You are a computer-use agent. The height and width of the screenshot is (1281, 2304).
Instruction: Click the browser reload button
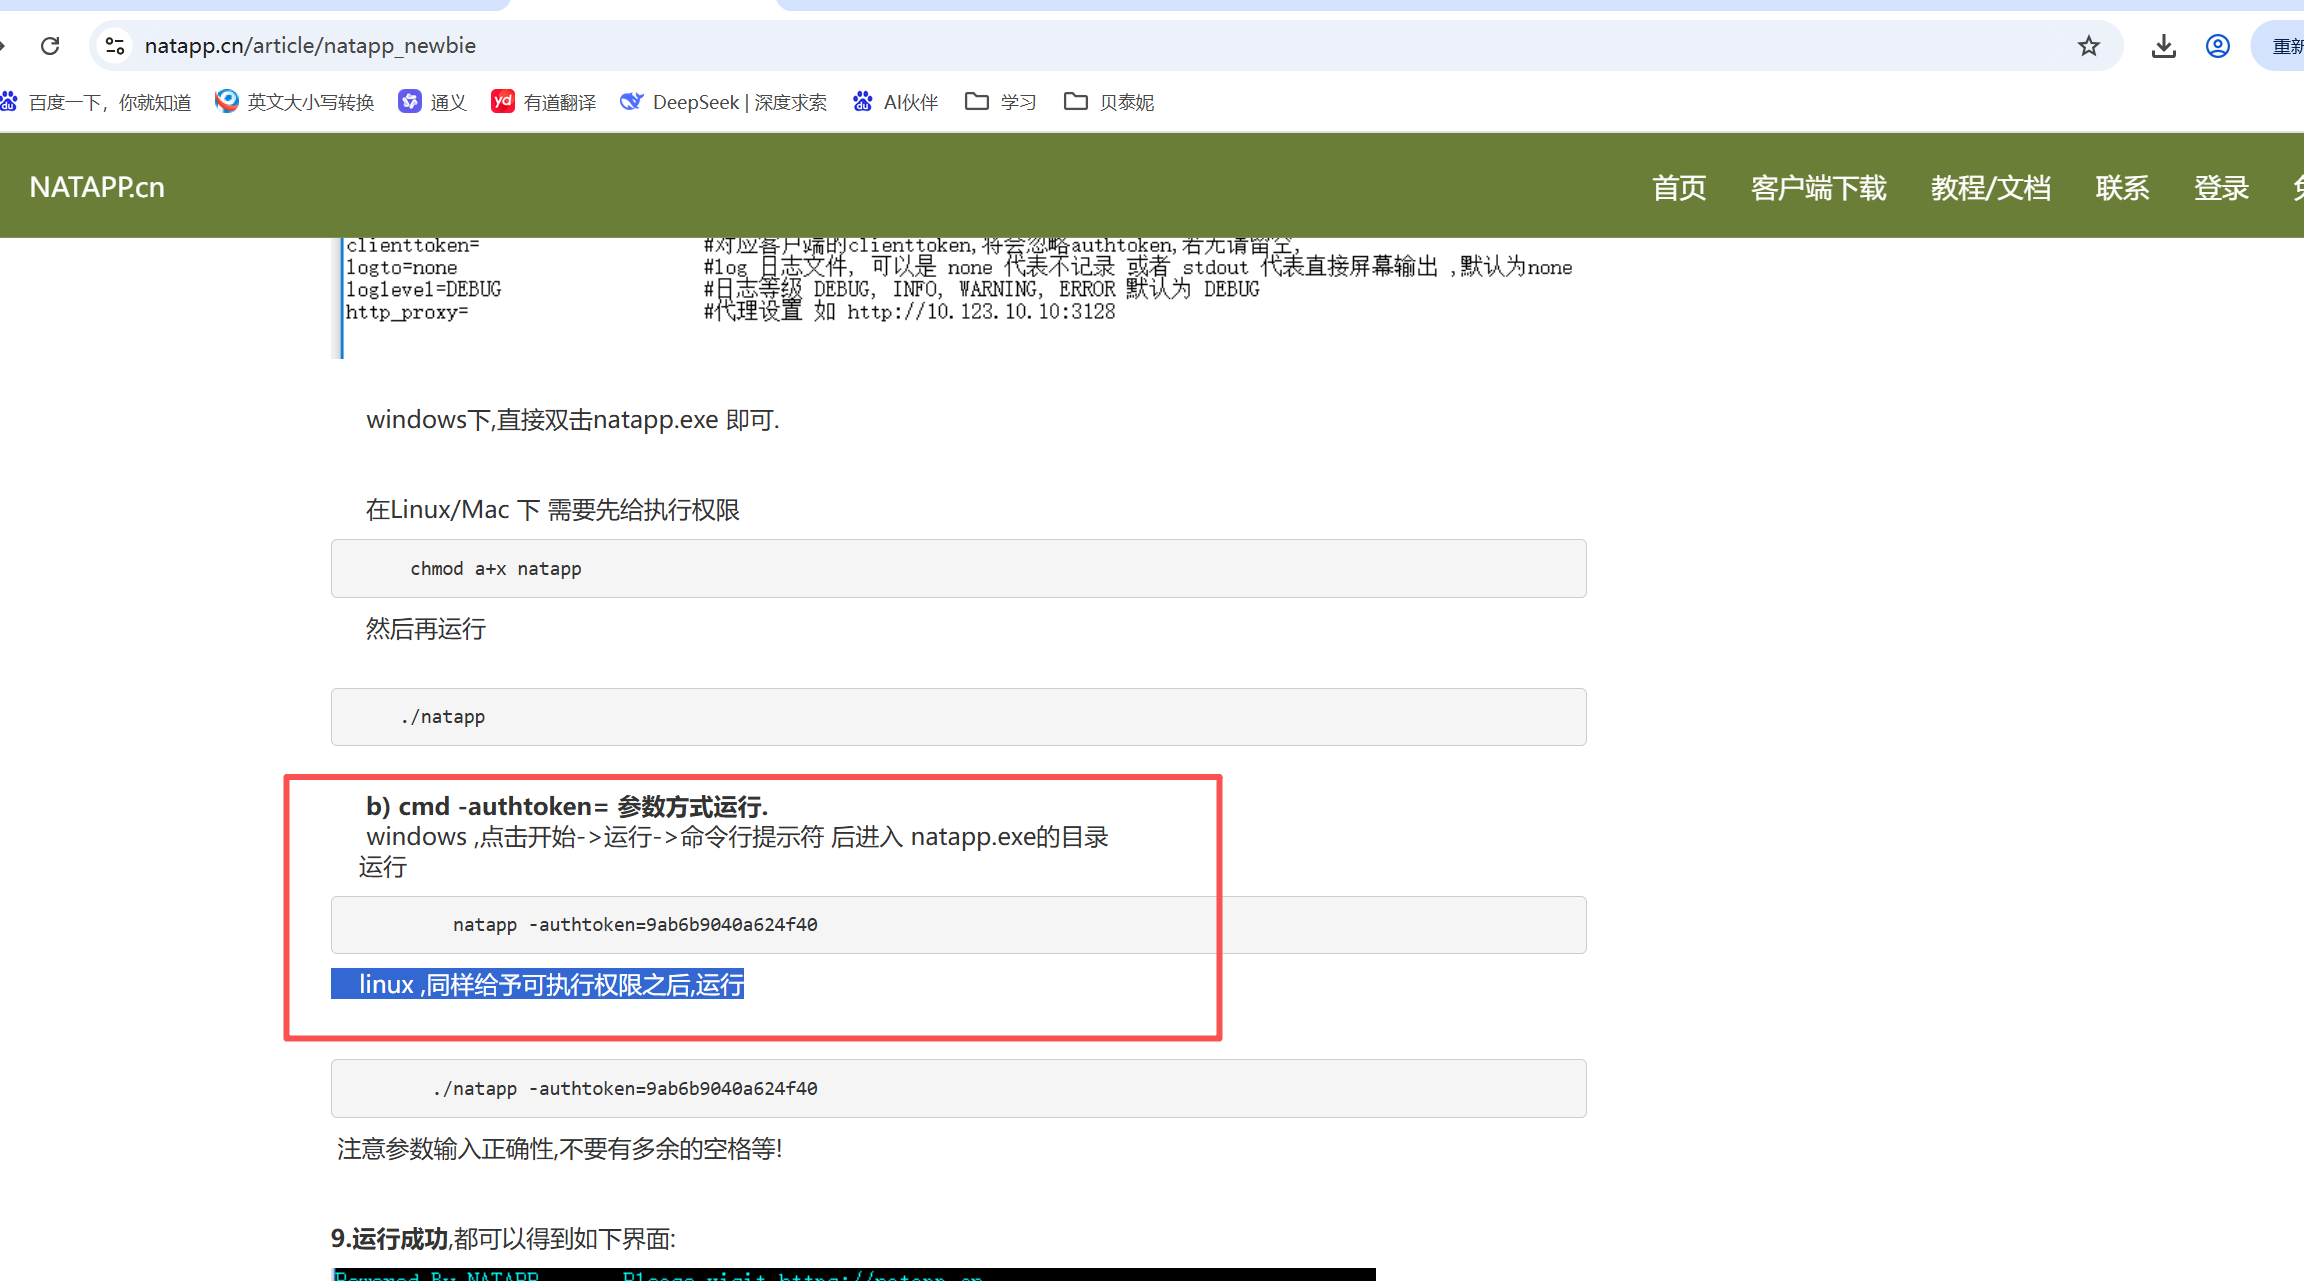point(50,46)
